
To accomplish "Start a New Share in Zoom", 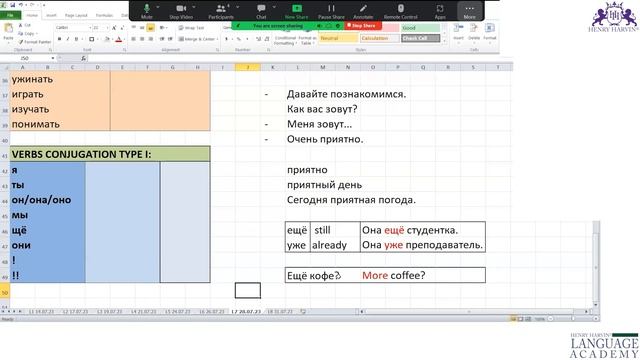I will pos(297,11).
